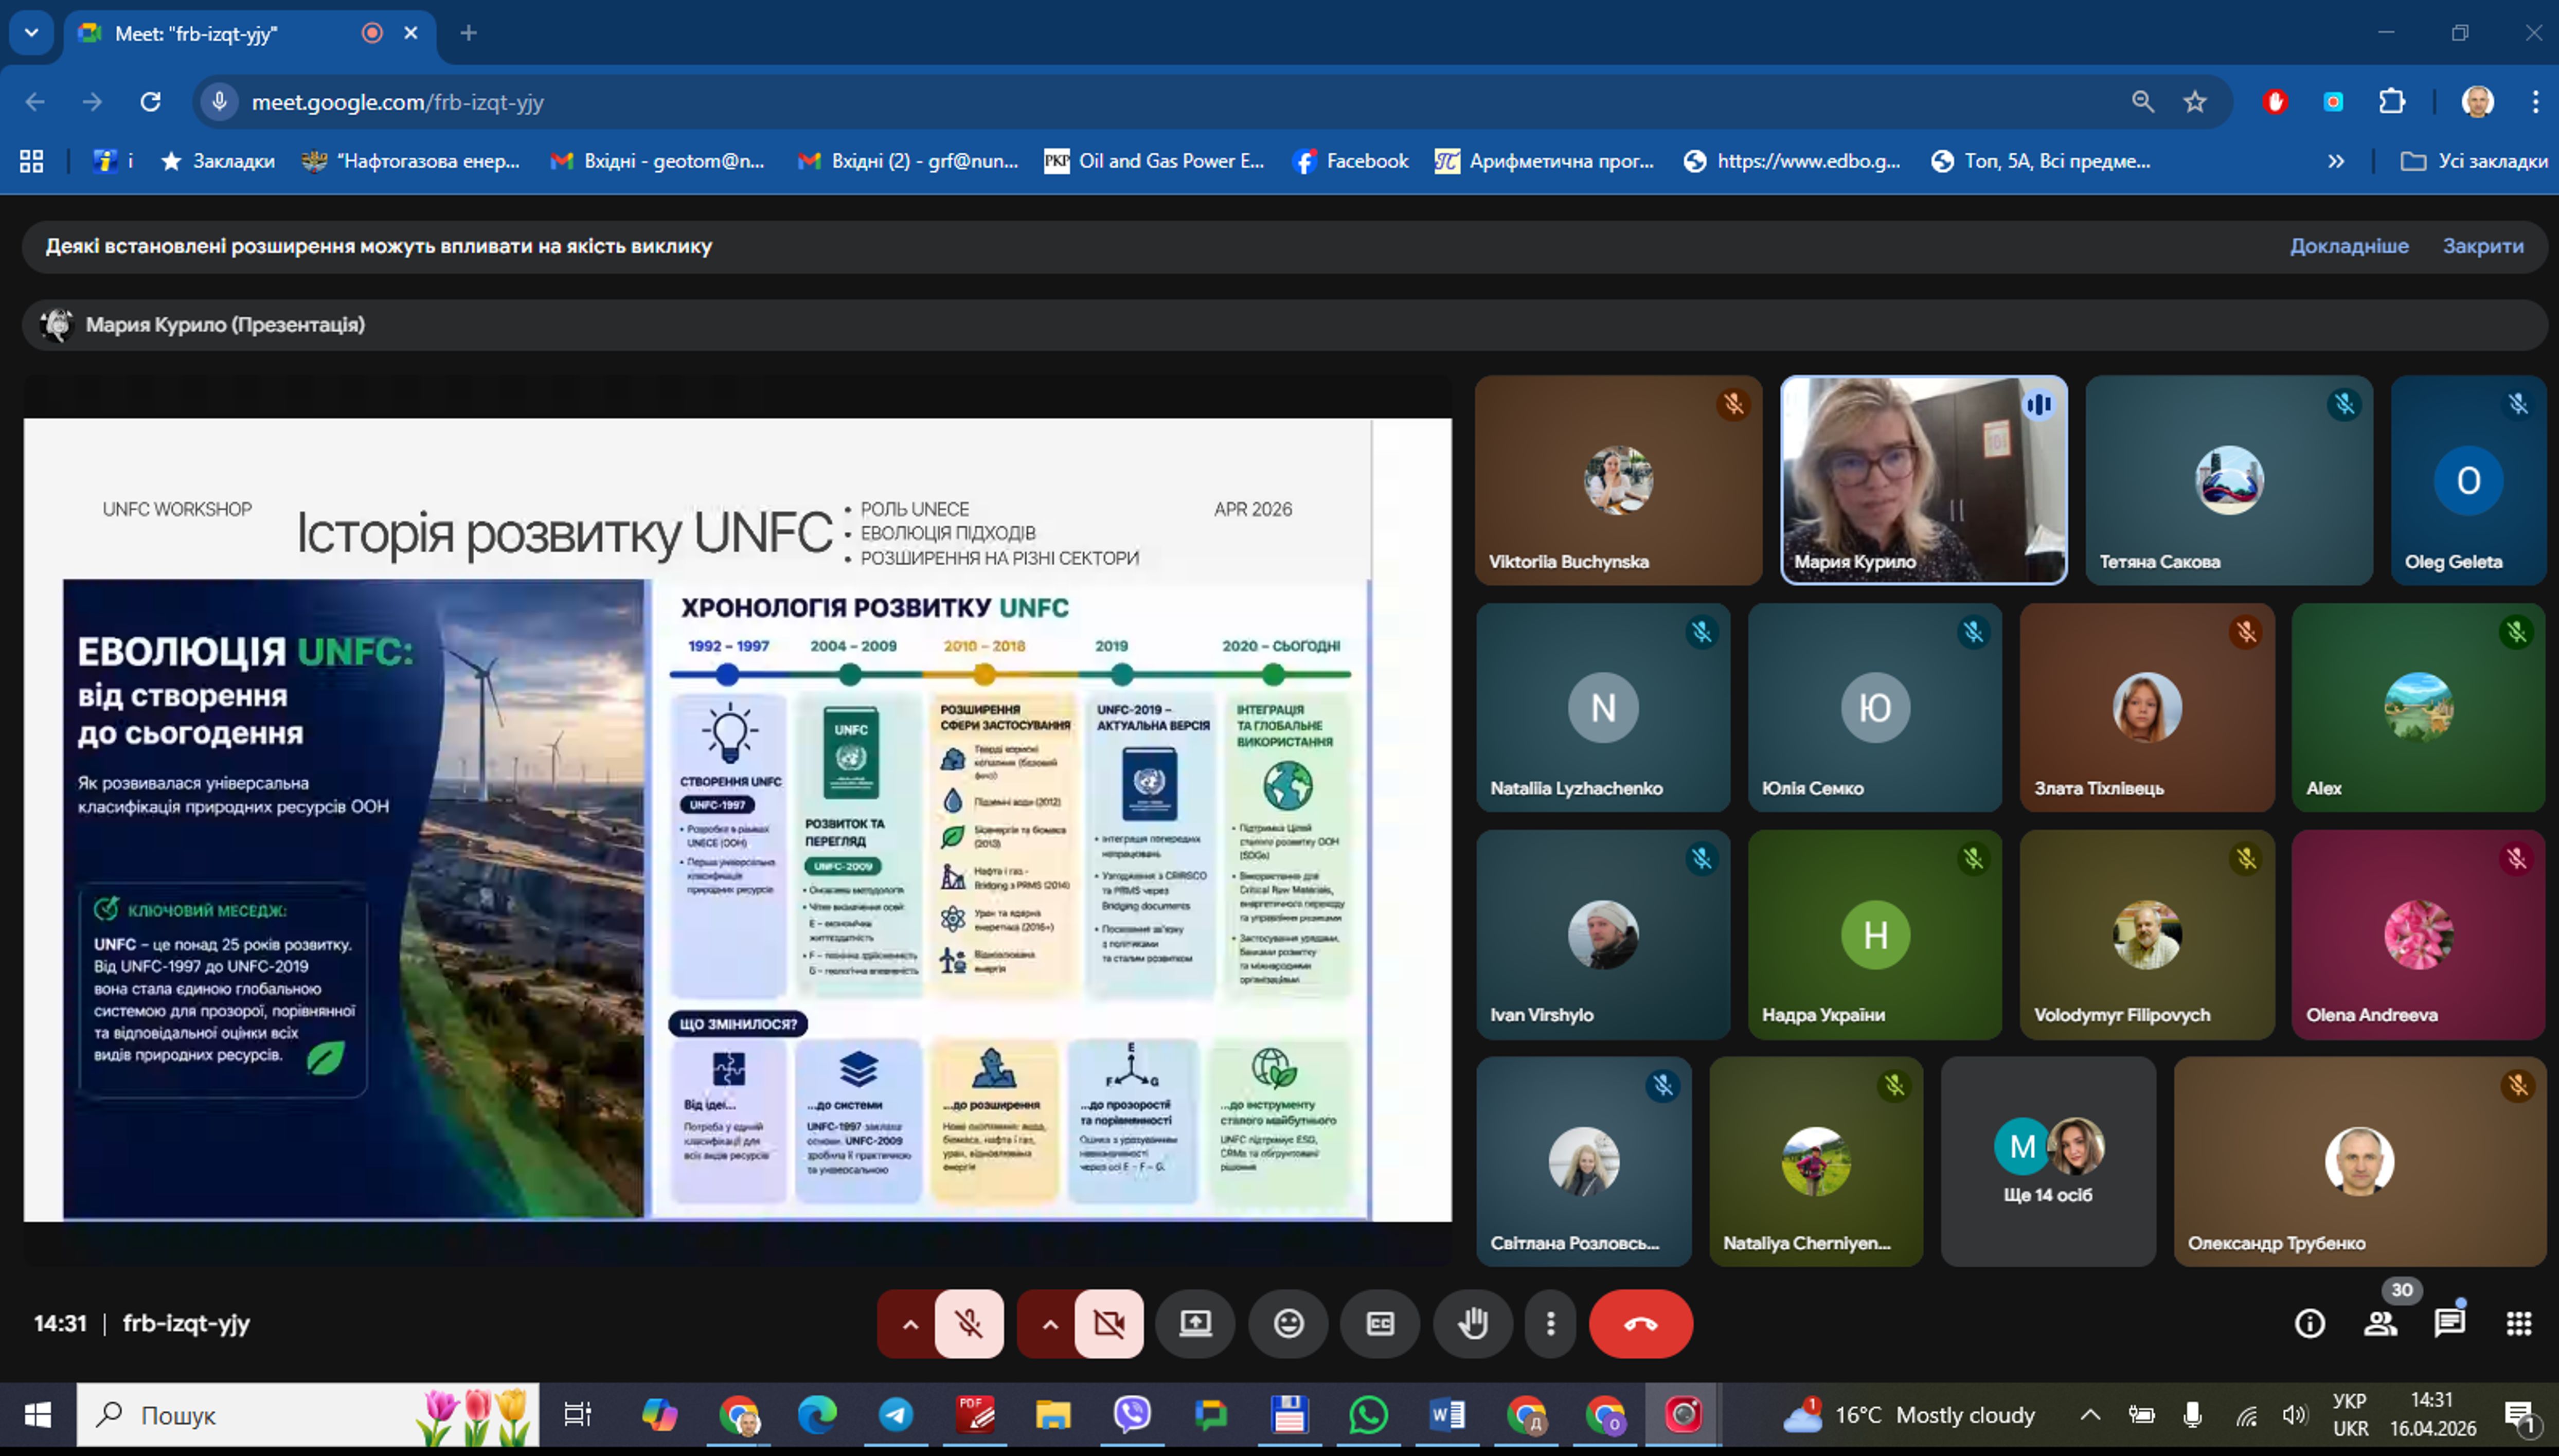
Task: Dismiss the extensions warning with Закрити
Action: pyautogui.click(x=2483, y=246)
